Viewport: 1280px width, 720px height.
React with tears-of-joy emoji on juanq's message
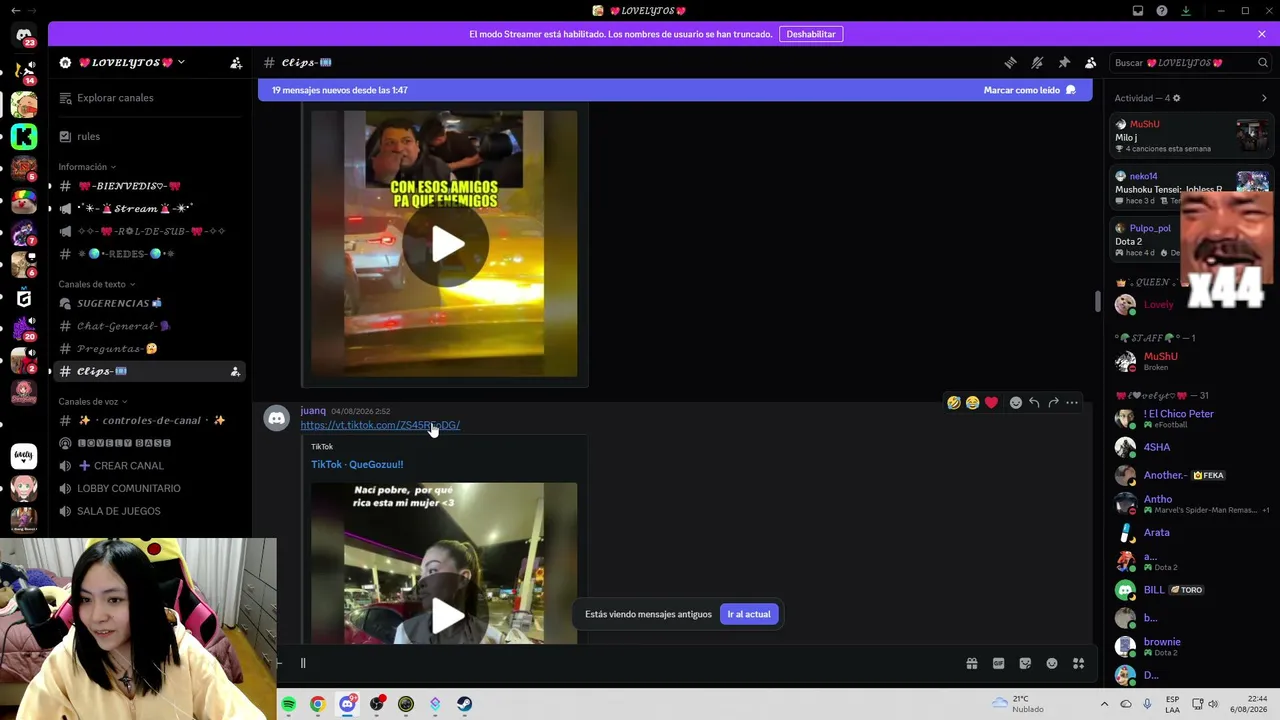[x=972, y=403]
